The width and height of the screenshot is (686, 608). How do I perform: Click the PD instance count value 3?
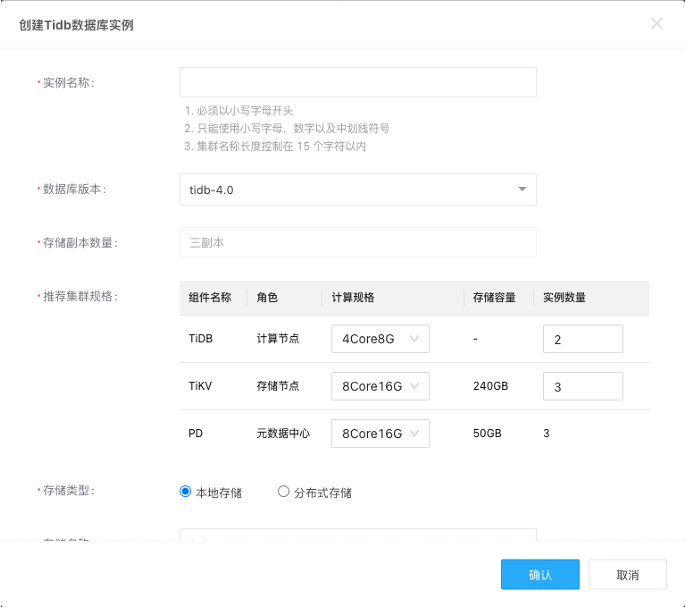[546, 433]
